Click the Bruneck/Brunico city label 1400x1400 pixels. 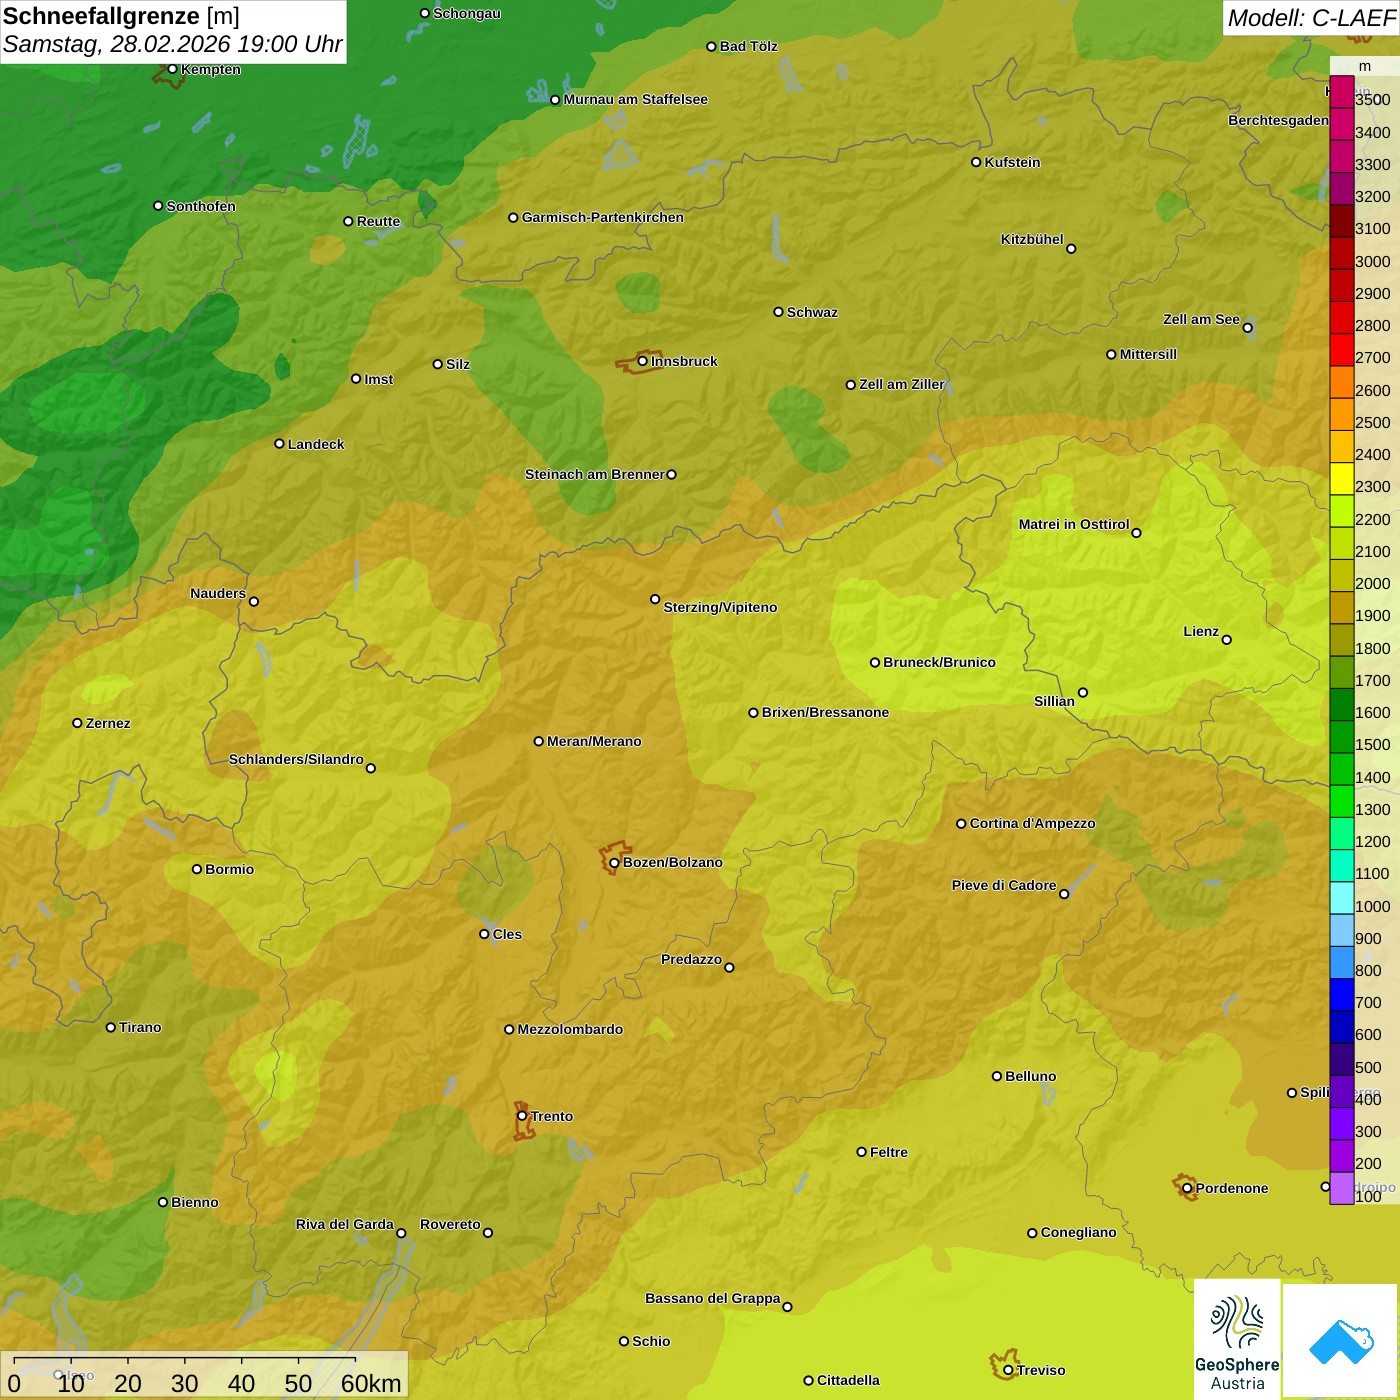pos(939,662)
